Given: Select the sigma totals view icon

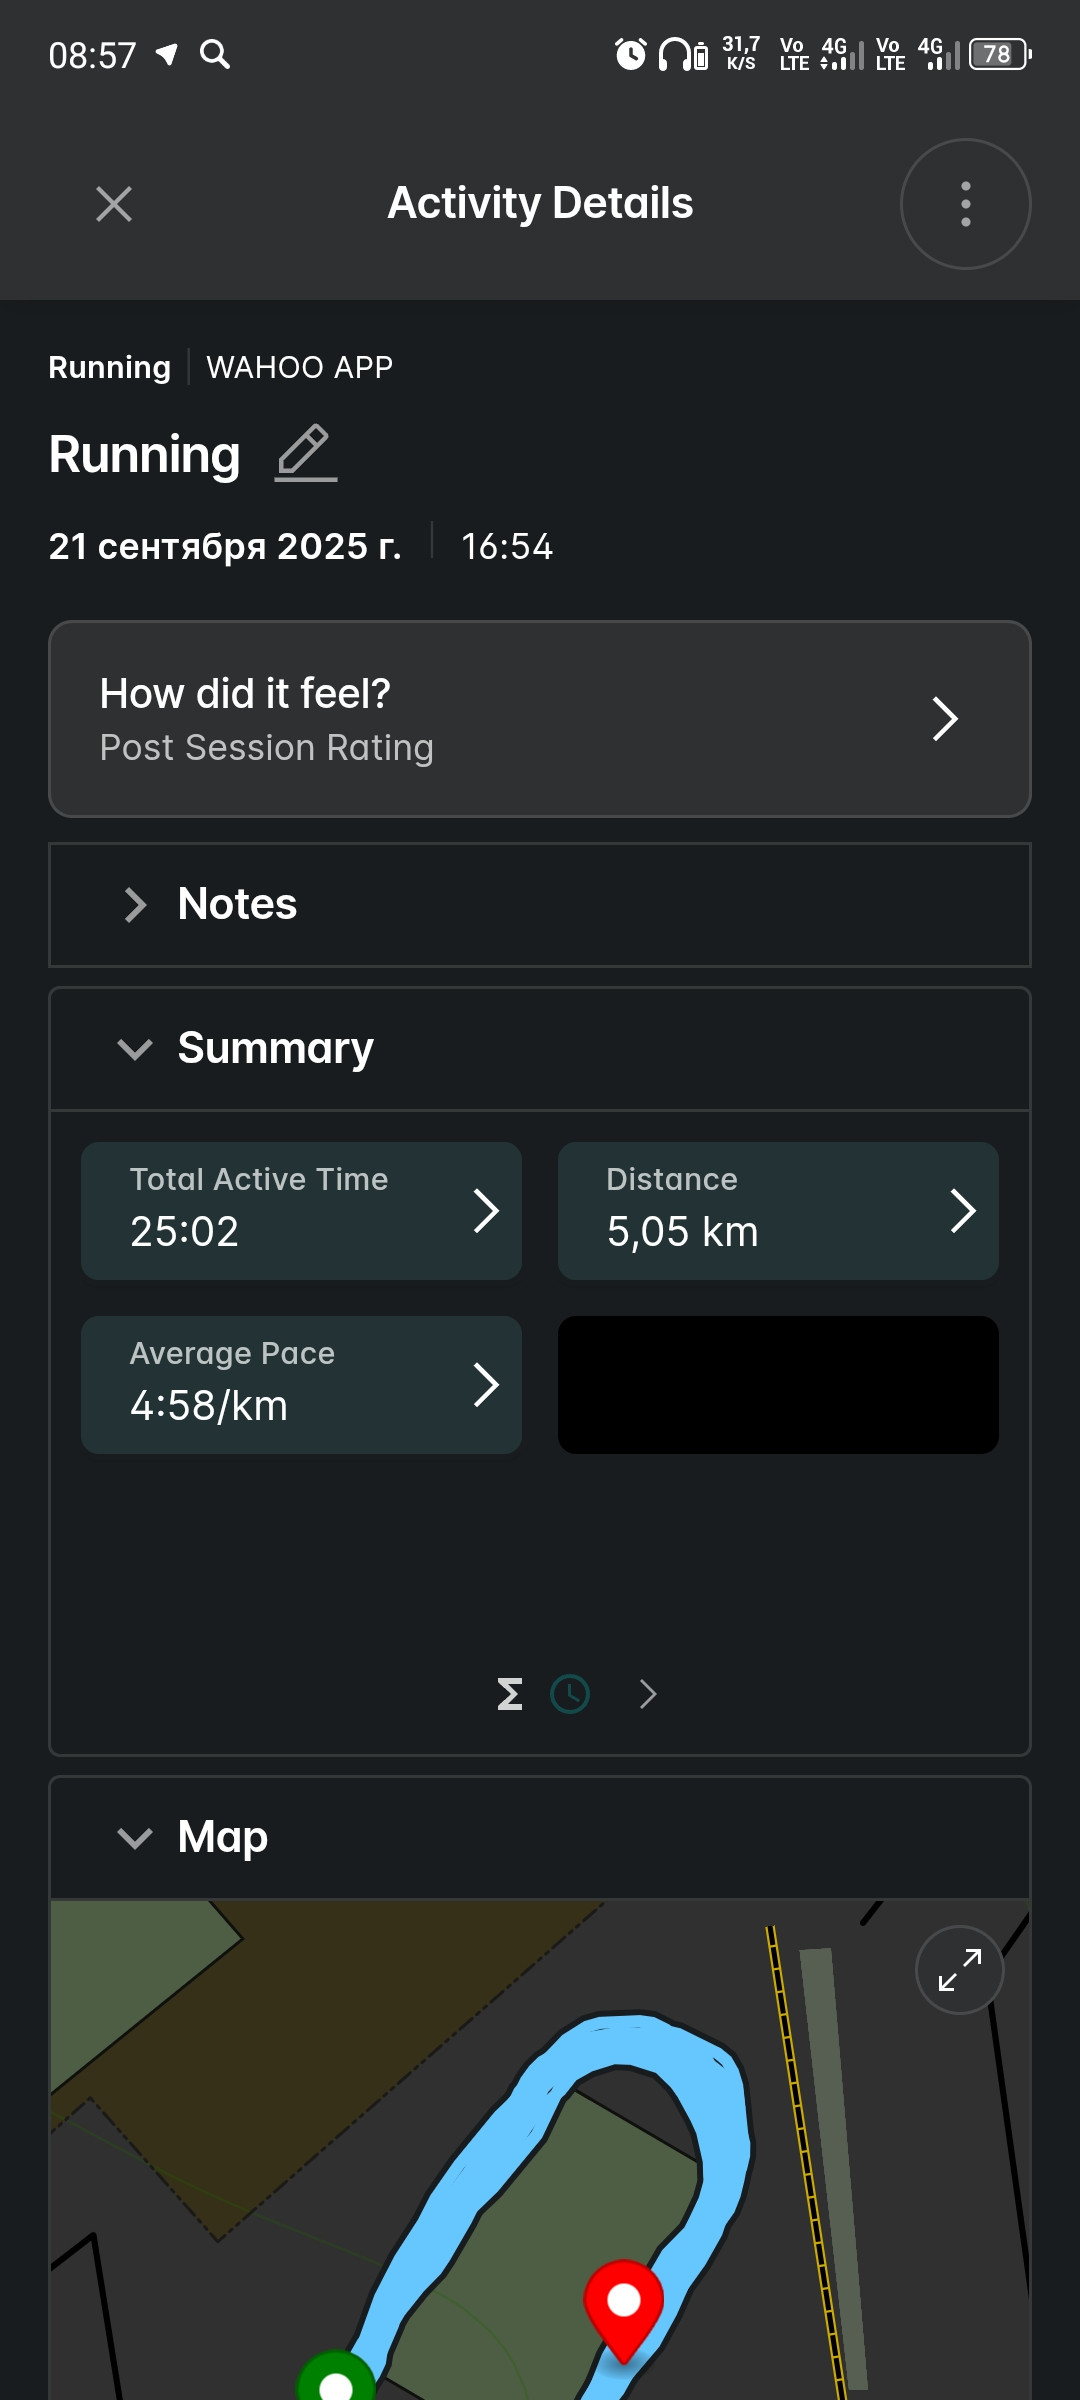Looking at the screenshot, I should click(x=510, y=1694).
